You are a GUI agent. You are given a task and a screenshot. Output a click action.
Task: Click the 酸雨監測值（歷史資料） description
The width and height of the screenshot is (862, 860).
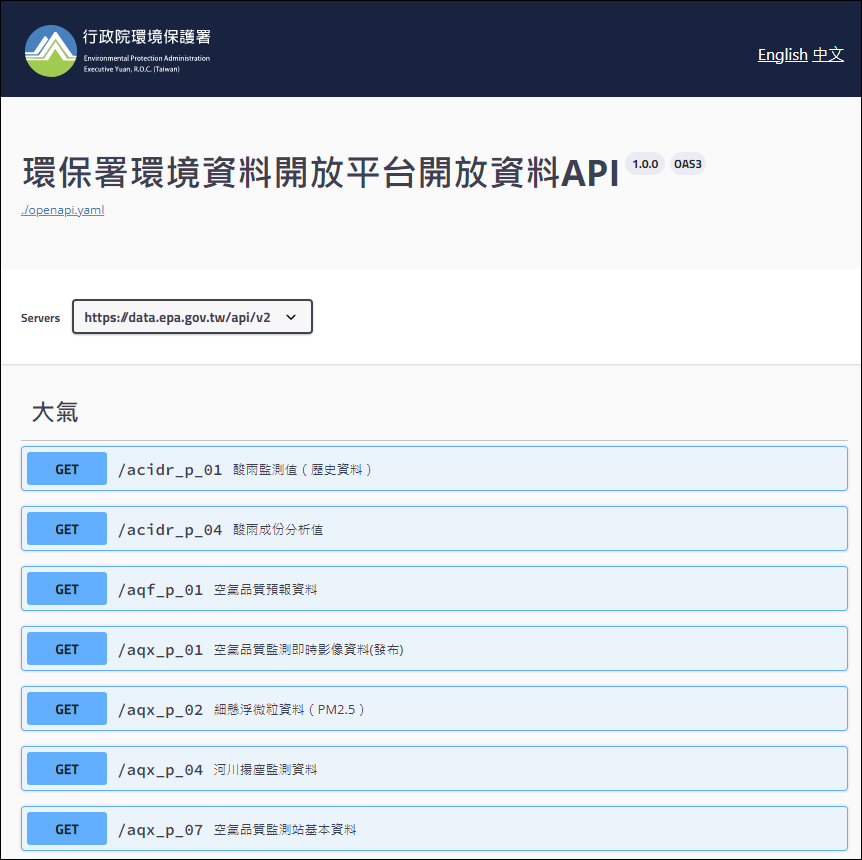pos(303,470)
